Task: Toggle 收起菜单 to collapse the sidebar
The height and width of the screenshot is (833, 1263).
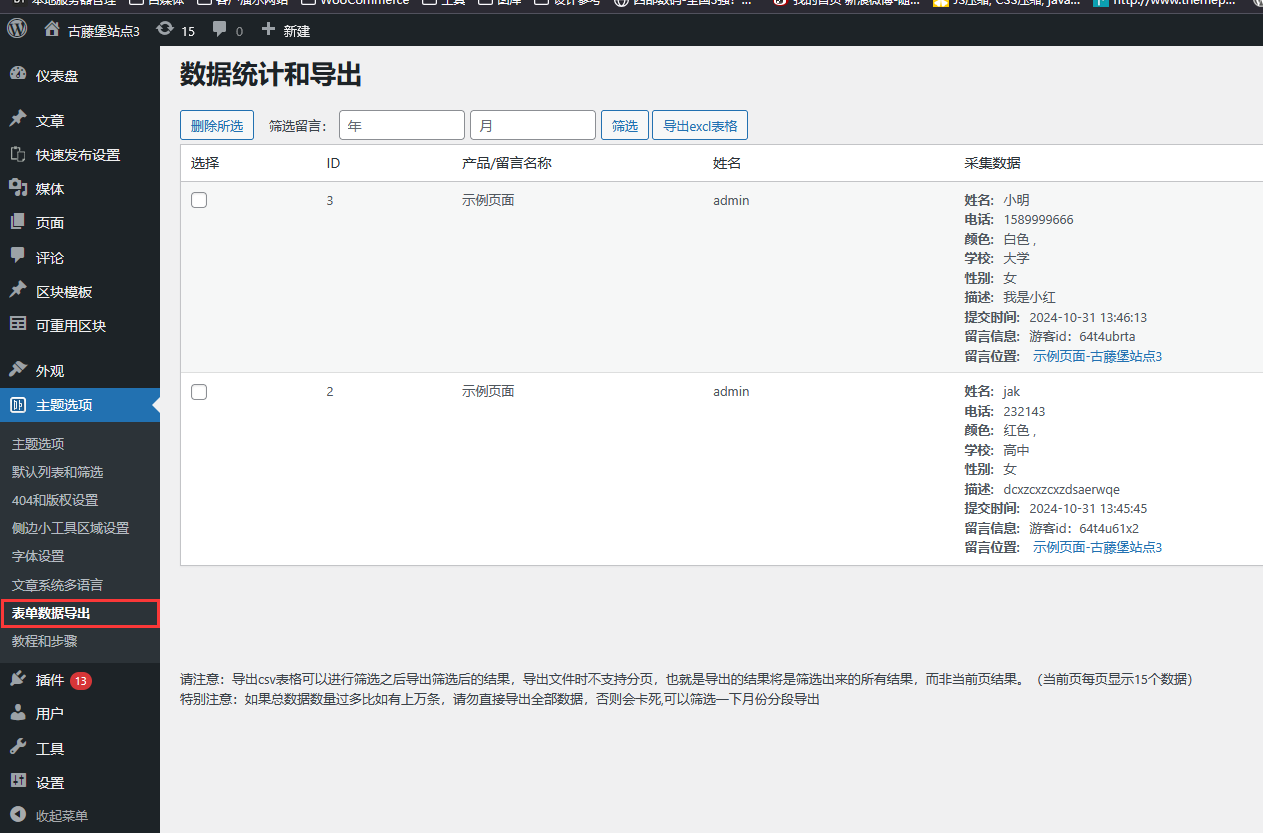Action: [58, 815]
